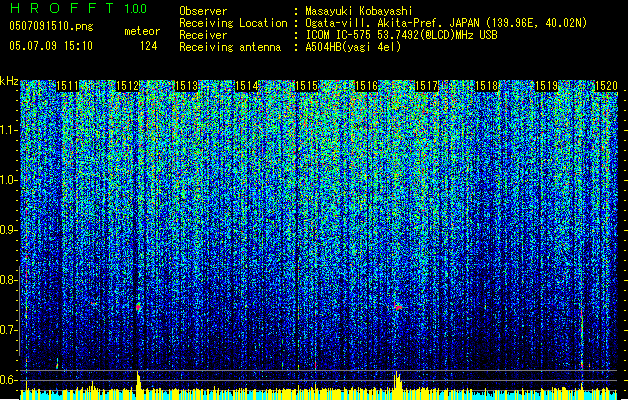
Task: Select observer name Masayuki Kobayashi
Action: click(359, 11)
